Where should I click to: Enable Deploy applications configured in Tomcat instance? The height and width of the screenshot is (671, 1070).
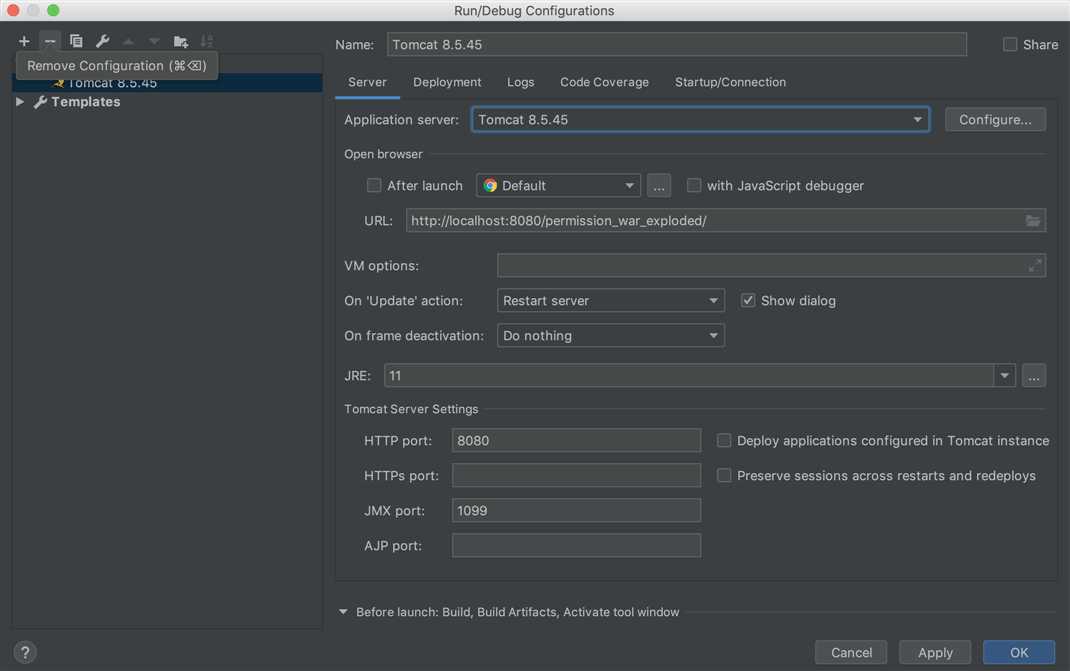pyautogui.click(x=724, y=440)
